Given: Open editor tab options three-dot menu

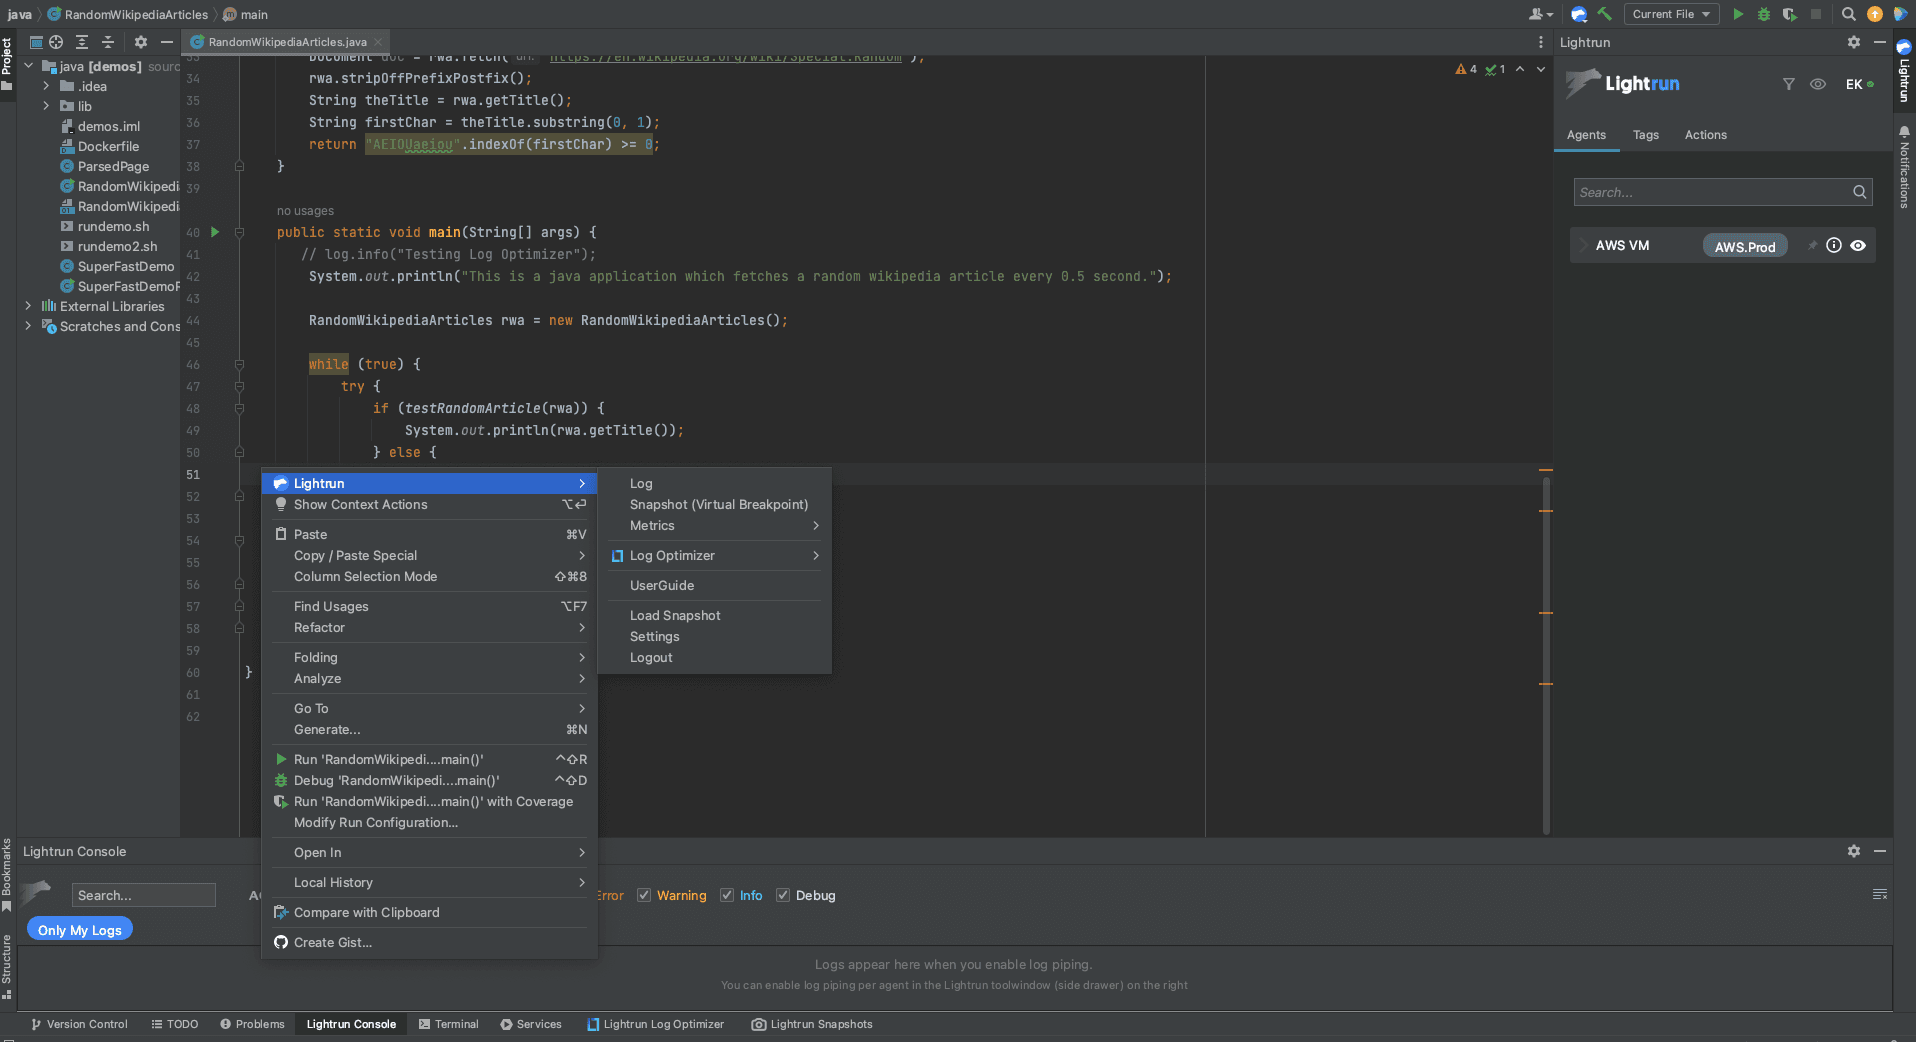Looking at the screenshot, I should [1540, 42].
